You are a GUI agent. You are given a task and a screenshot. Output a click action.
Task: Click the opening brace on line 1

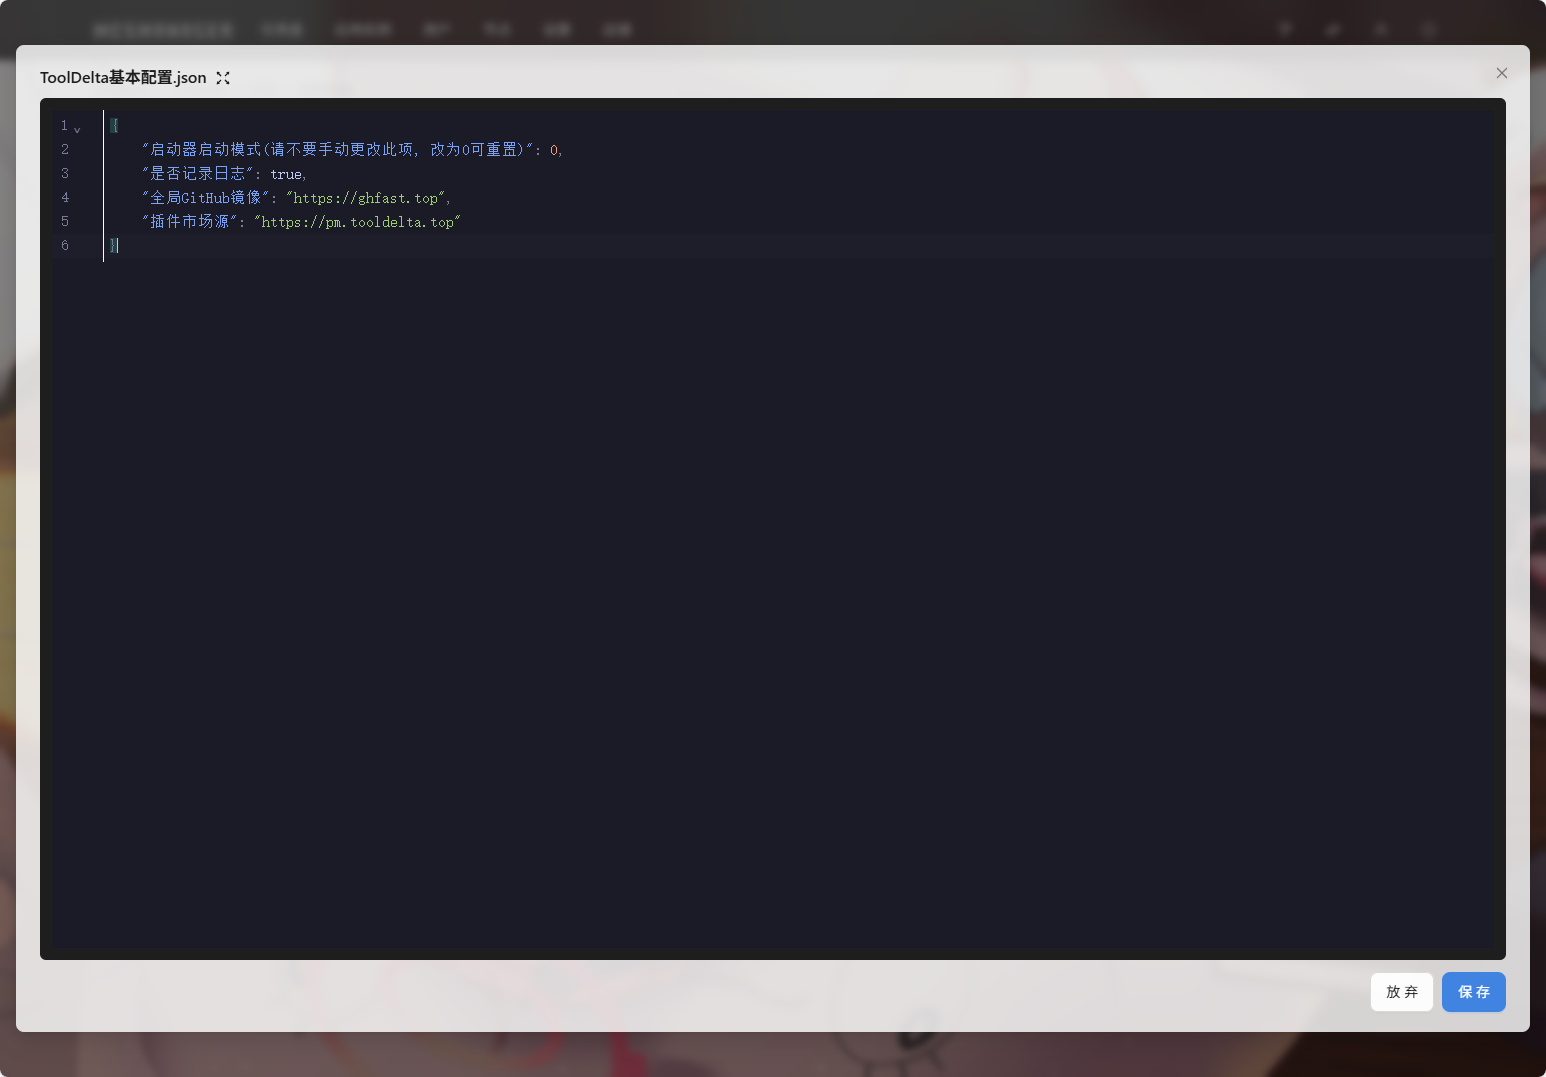[114, 126]
